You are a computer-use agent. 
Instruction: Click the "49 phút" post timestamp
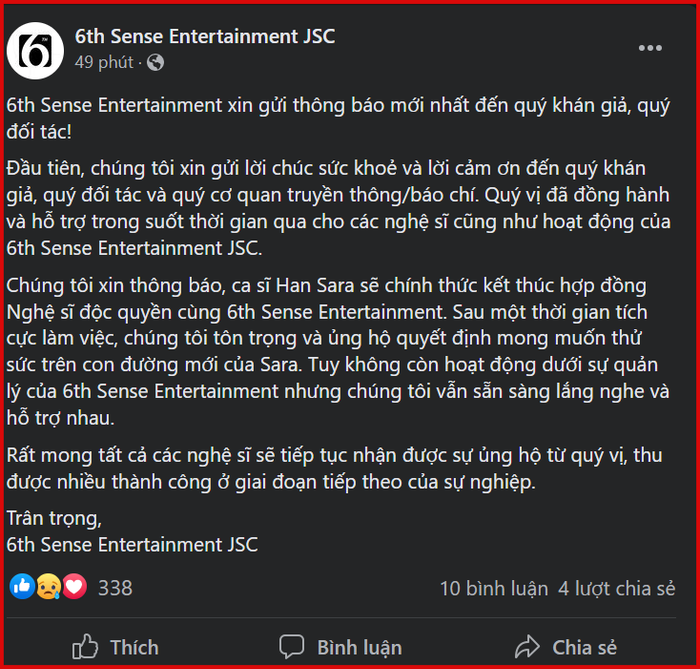(104, 62)
